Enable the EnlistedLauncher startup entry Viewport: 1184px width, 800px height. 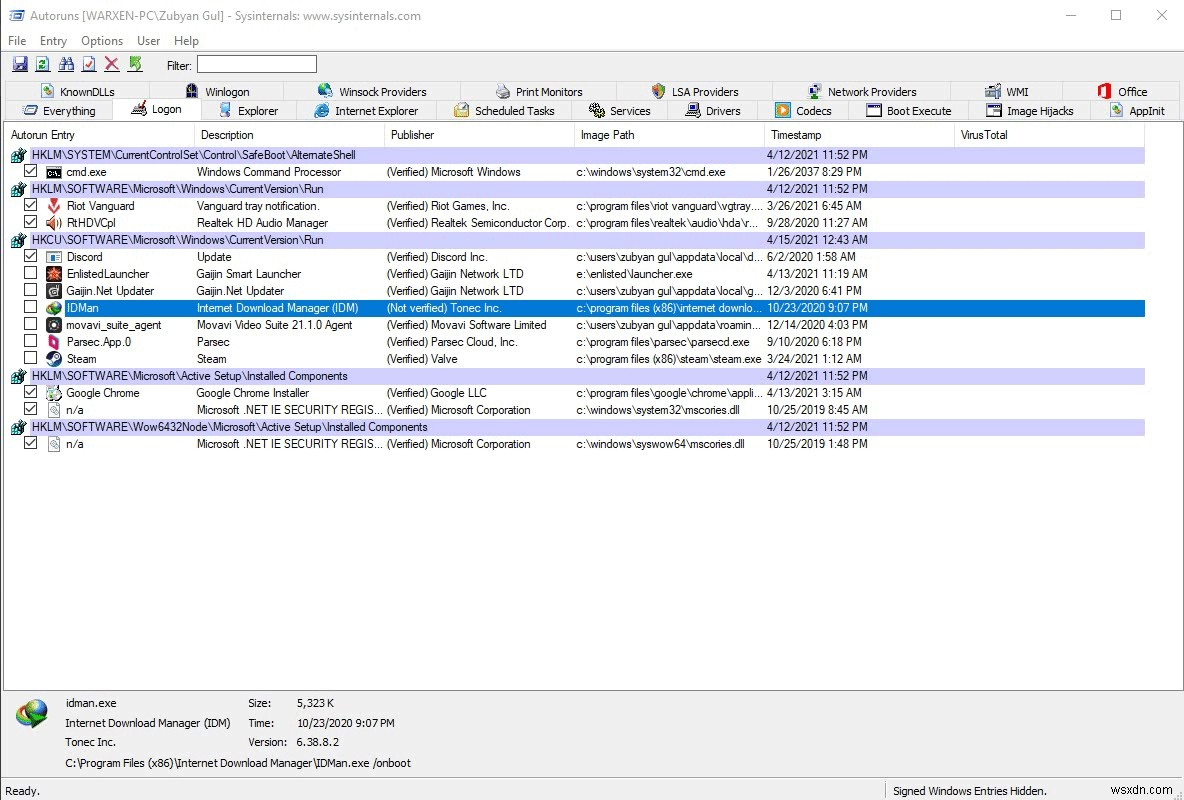(31, 273)
